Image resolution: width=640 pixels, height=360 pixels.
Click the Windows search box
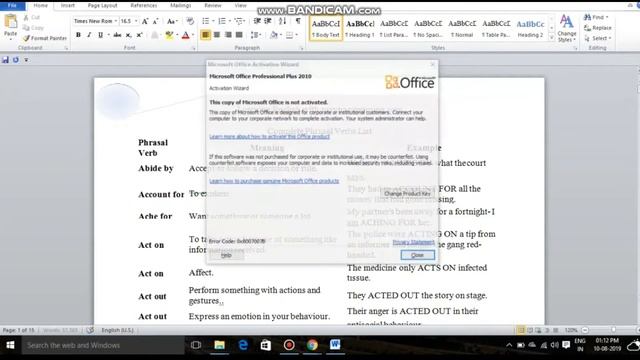(x=102, y=345)
